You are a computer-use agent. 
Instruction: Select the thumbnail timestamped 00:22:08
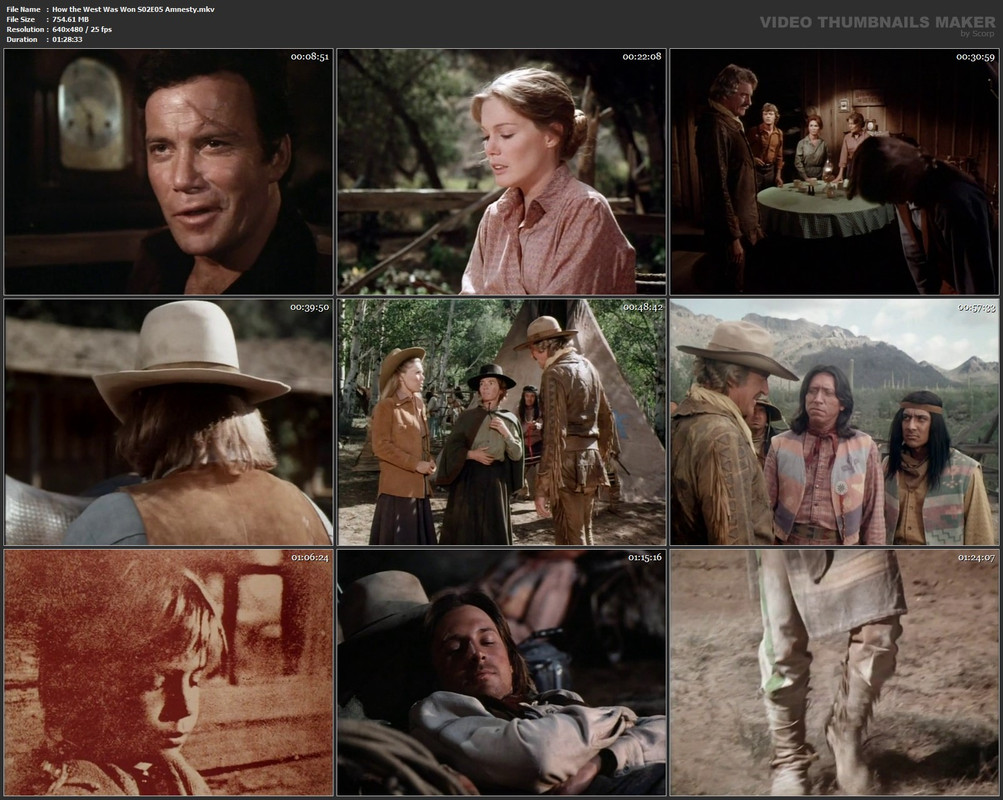coord(502,171)
